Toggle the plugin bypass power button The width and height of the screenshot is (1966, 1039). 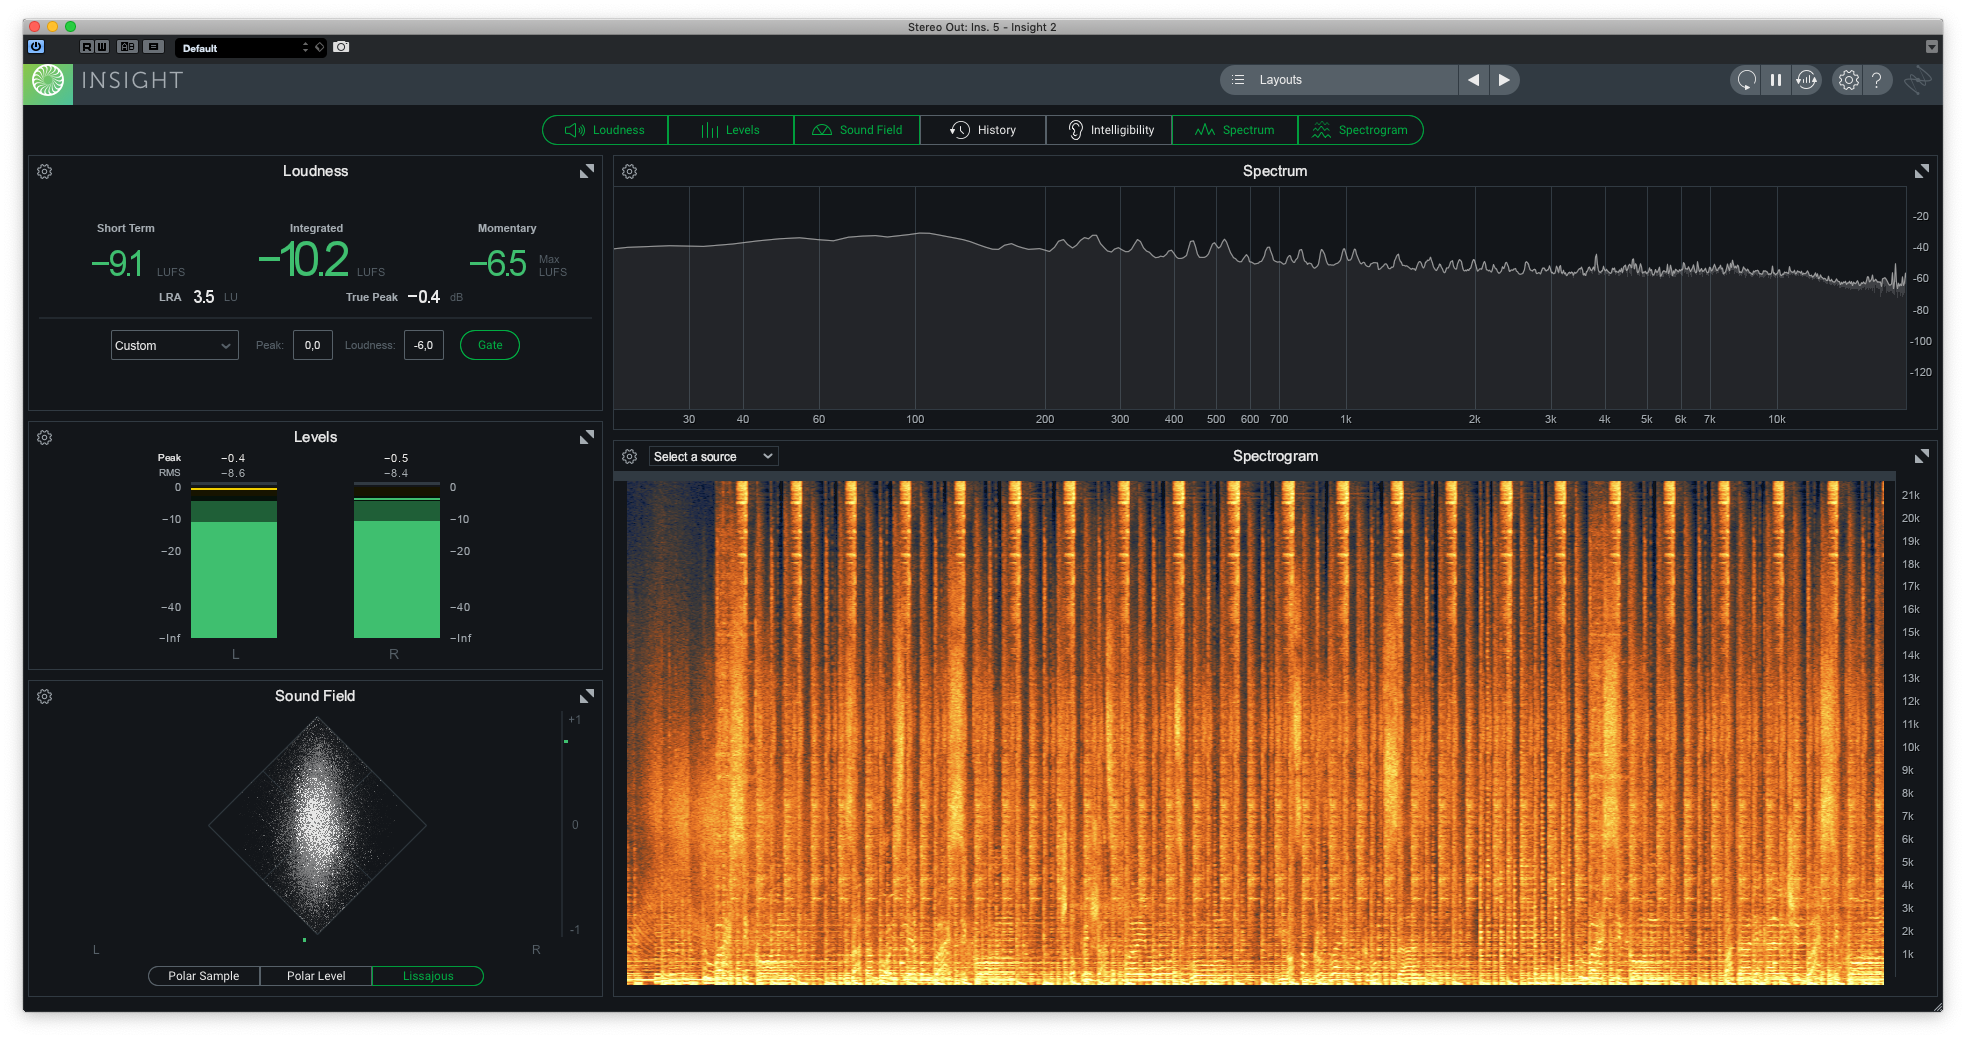(36, 47)
